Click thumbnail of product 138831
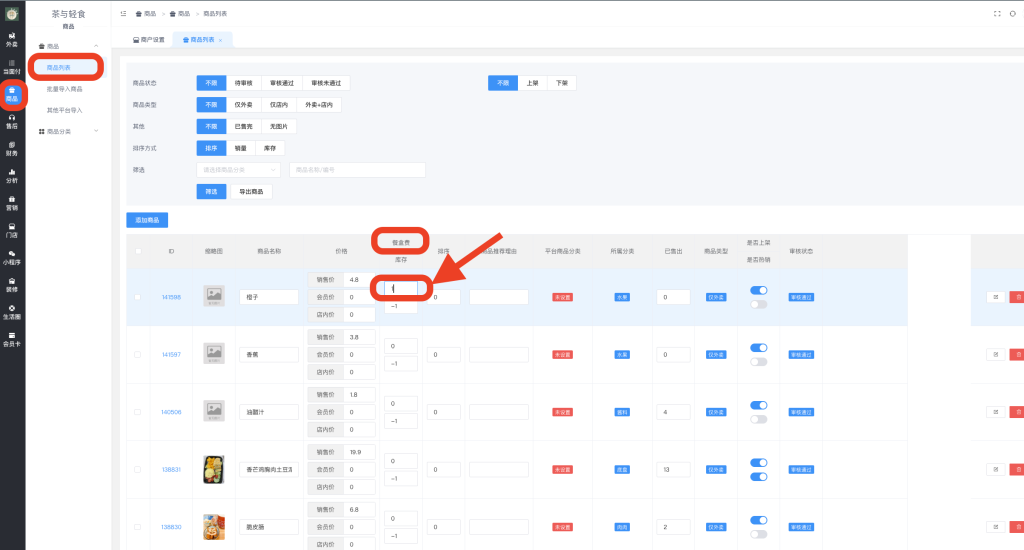Image resolution: width=1024 pixels, height=550 pixels. tap(214, 469)
